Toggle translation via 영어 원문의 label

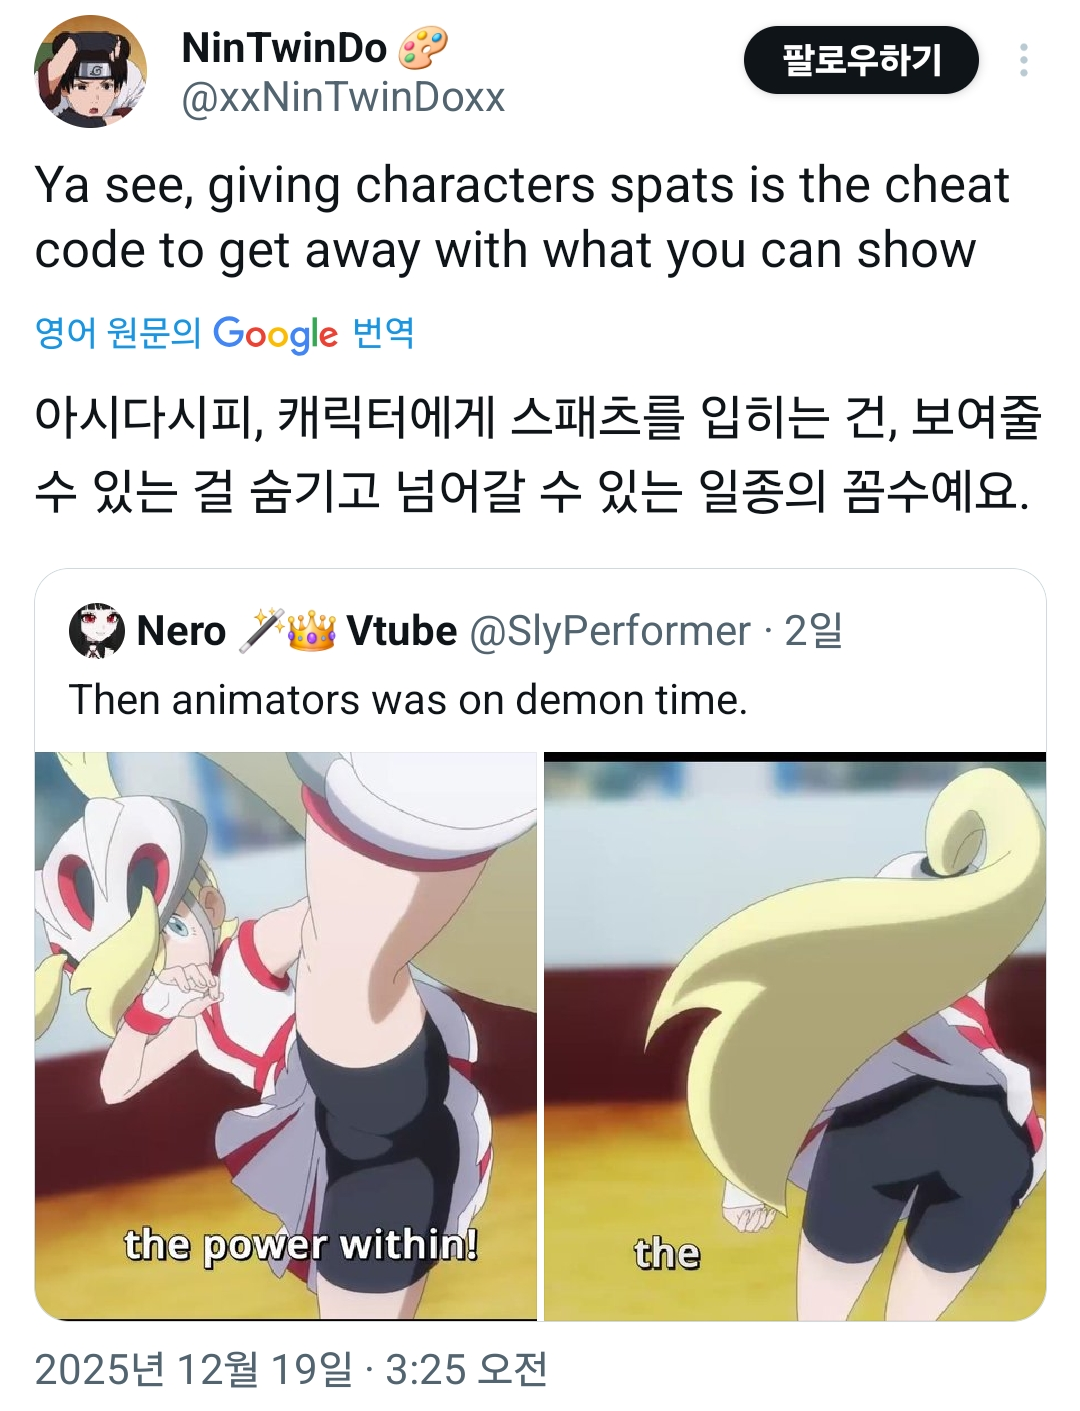(x=118, y=333)
